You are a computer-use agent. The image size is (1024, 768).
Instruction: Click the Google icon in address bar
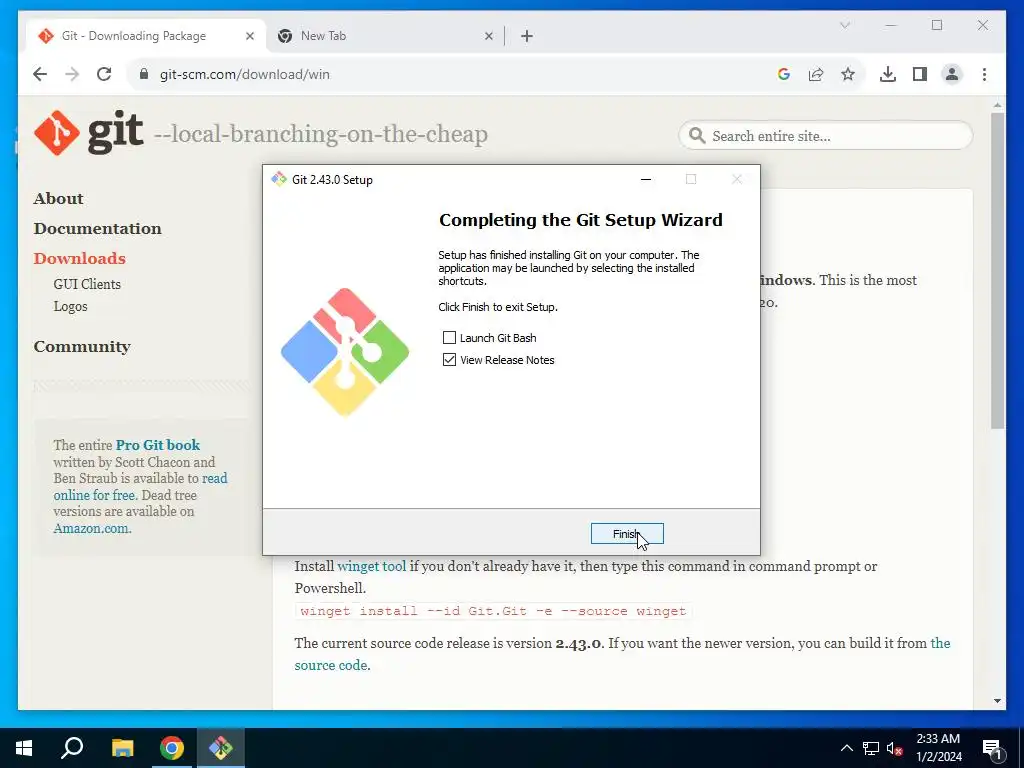click(x=784, y=74)
